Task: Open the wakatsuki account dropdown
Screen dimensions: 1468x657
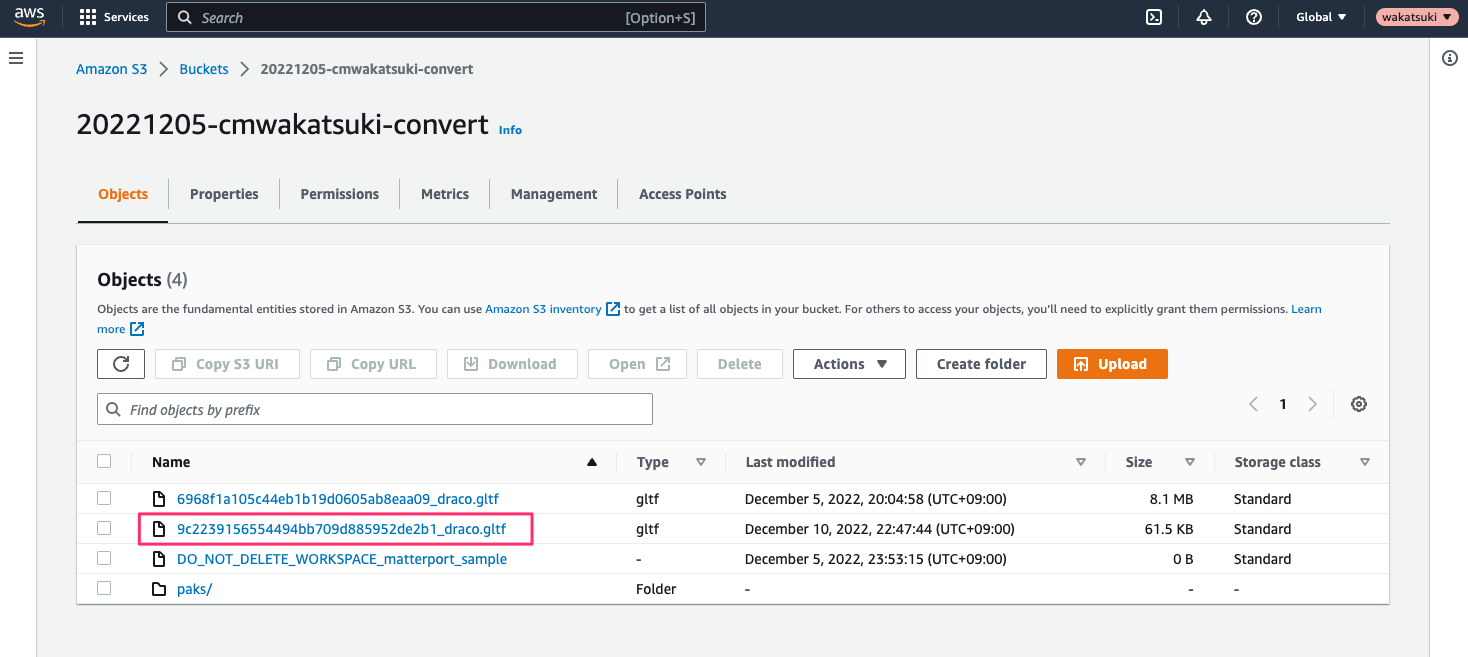Action: (x=1417, y=17)
